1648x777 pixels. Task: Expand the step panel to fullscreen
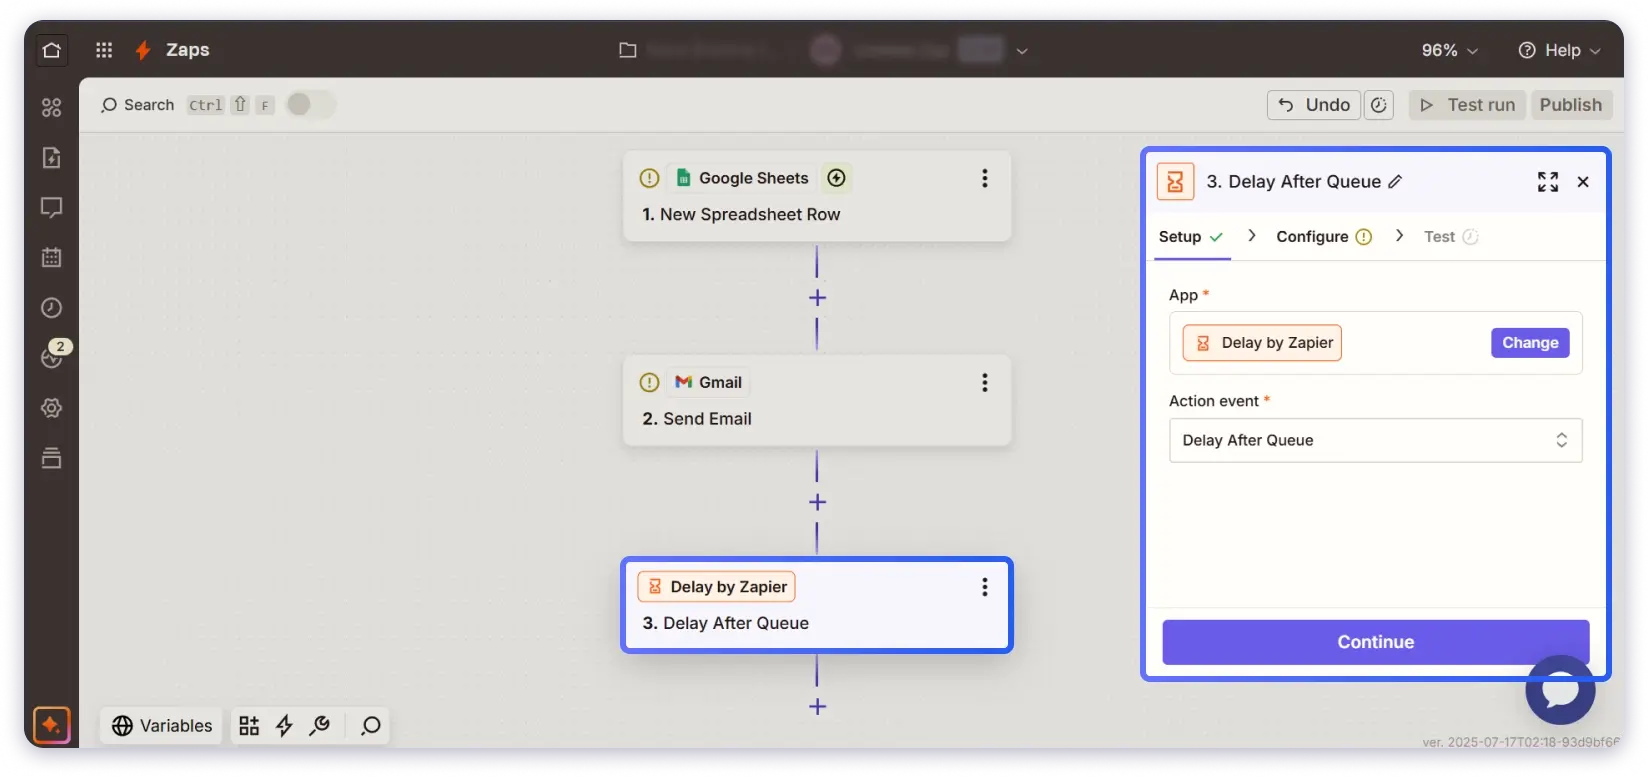coord(1548,182)
